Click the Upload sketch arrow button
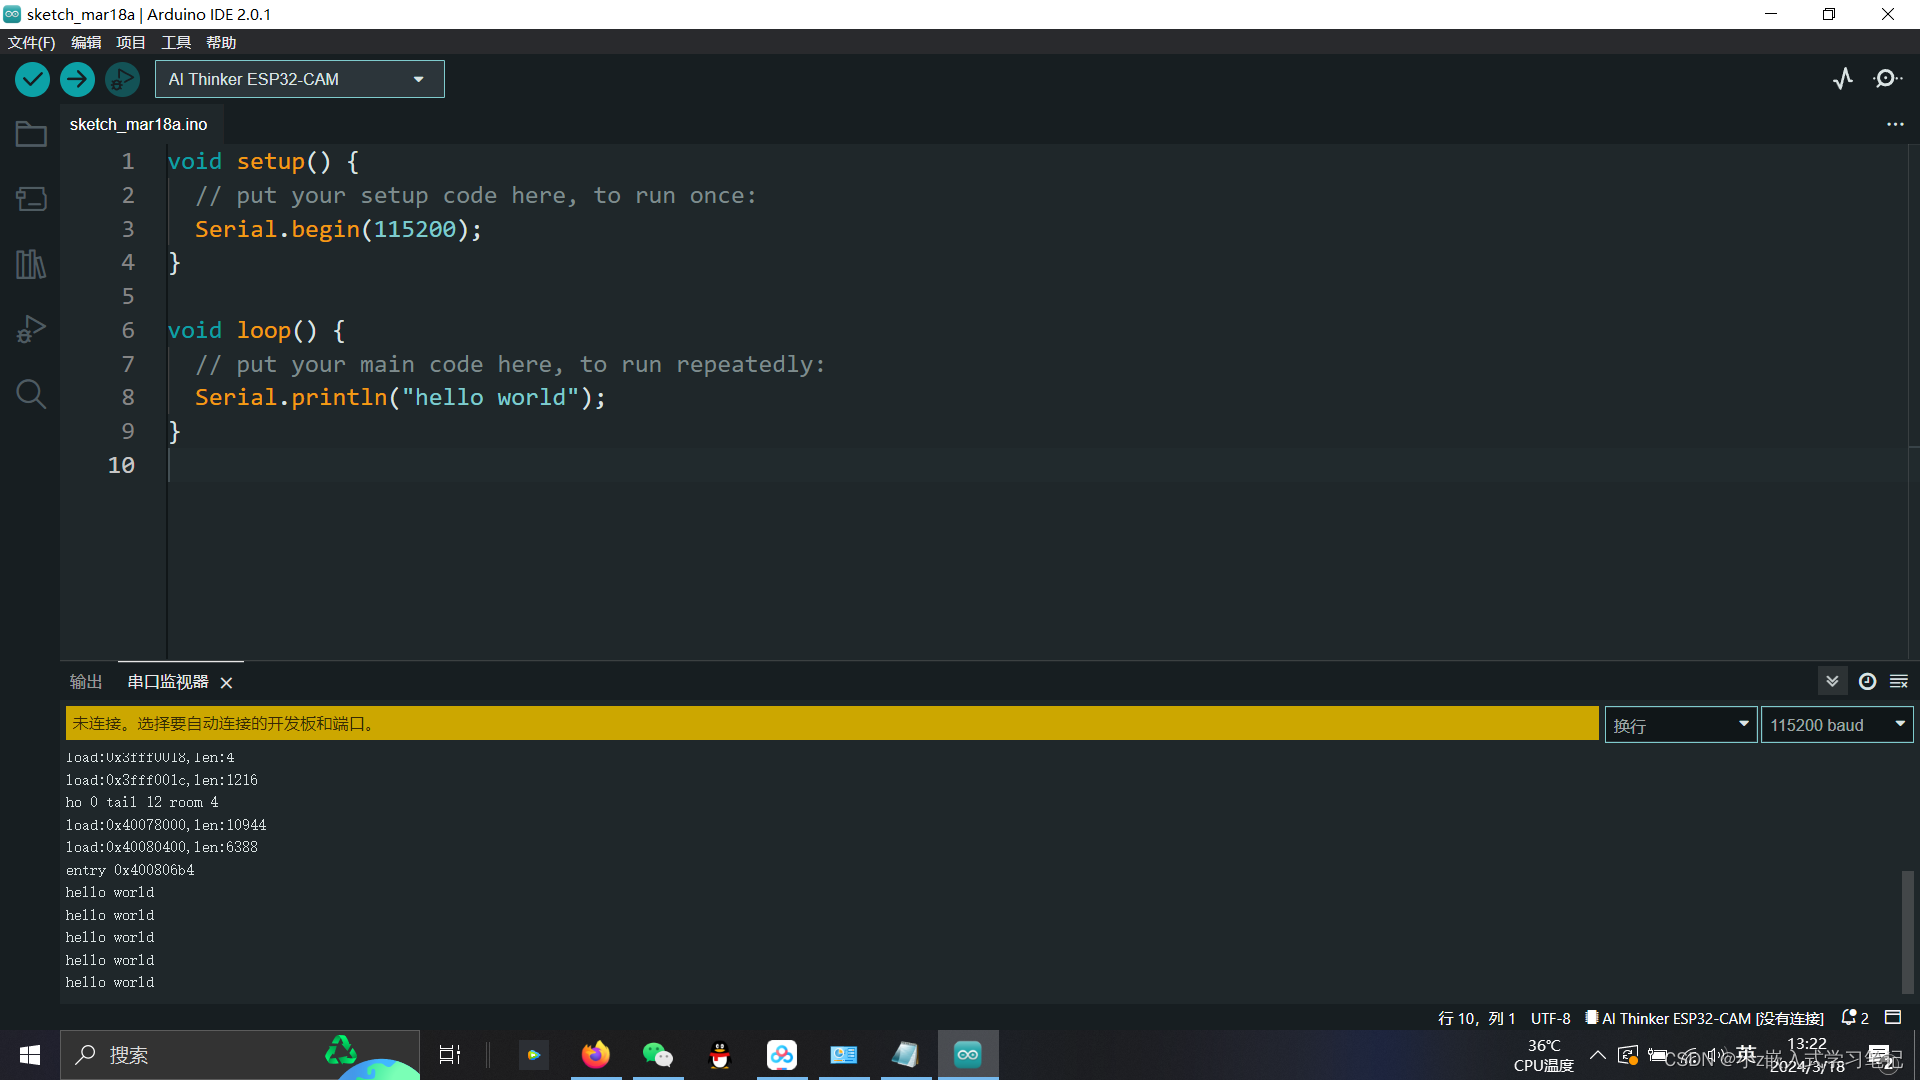 pos(77,79)
